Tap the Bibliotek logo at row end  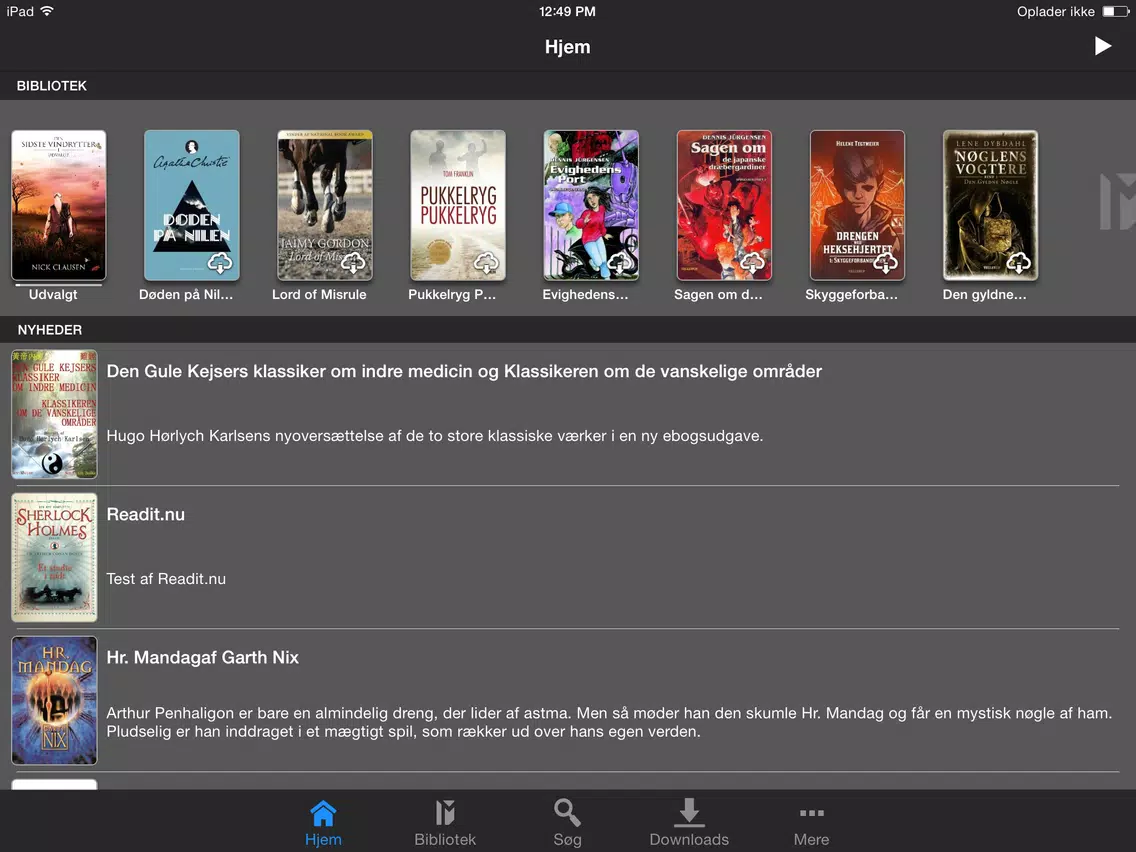pyautogui.click(x=1118, y=202)
